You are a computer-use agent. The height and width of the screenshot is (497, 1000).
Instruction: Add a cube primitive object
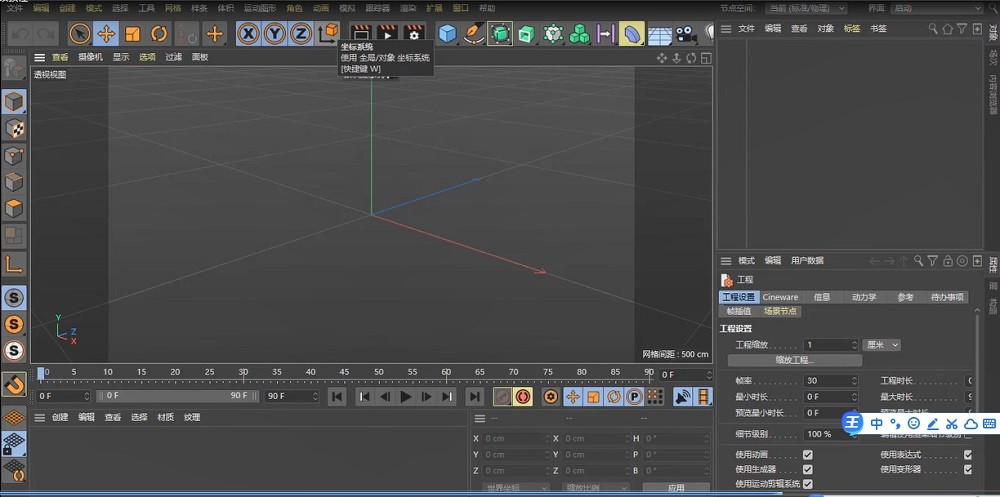click(x=447, y=34)
